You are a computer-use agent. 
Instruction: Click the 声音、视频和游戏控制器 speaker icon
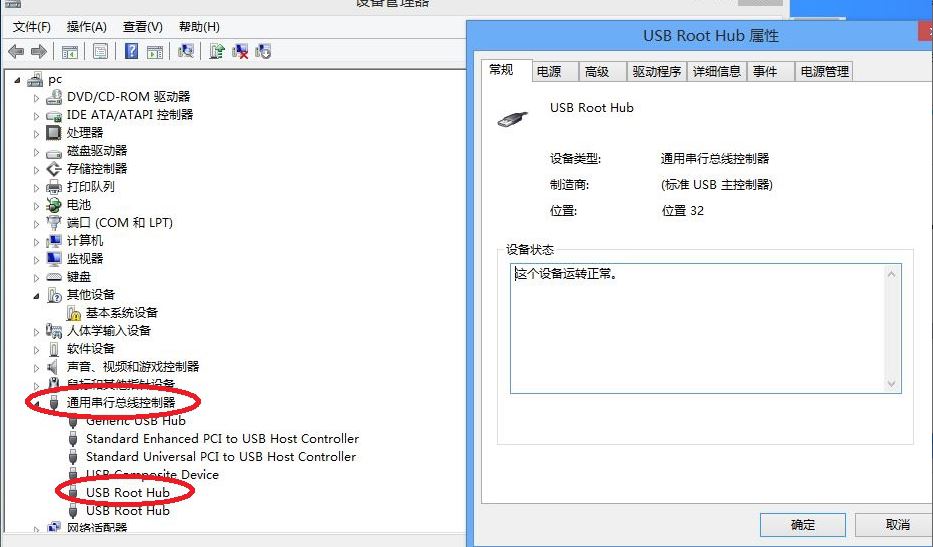click(x=54, y=367)
